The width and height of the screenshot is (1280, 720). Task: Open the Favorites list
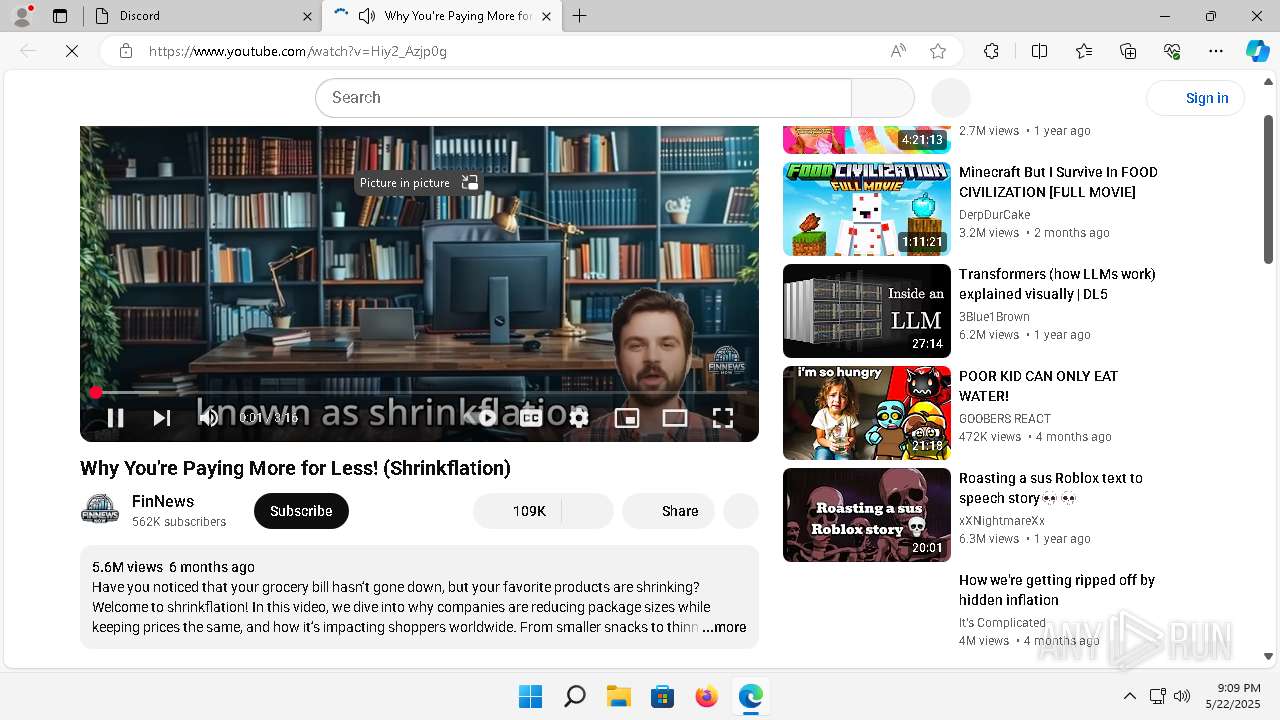[x=1084, y=51]
